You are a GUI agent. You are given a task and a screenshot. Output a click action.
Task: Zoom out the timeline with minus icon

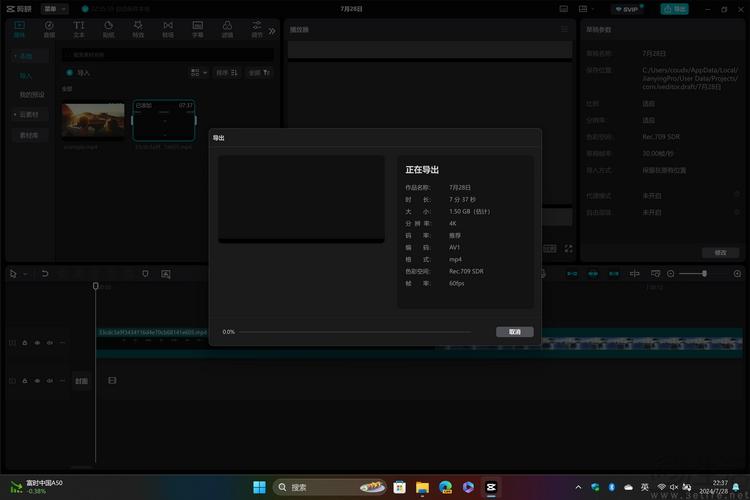(671, 274)
